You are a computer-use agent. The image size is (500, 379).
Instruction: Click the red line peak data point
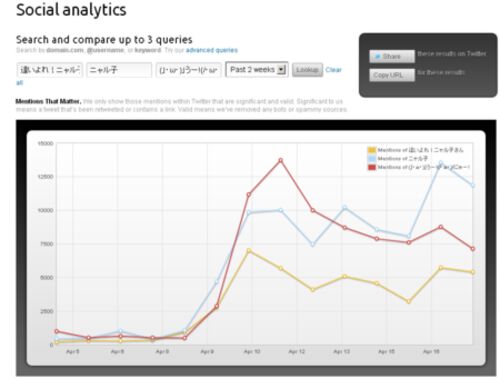click(x=281, y=160)
